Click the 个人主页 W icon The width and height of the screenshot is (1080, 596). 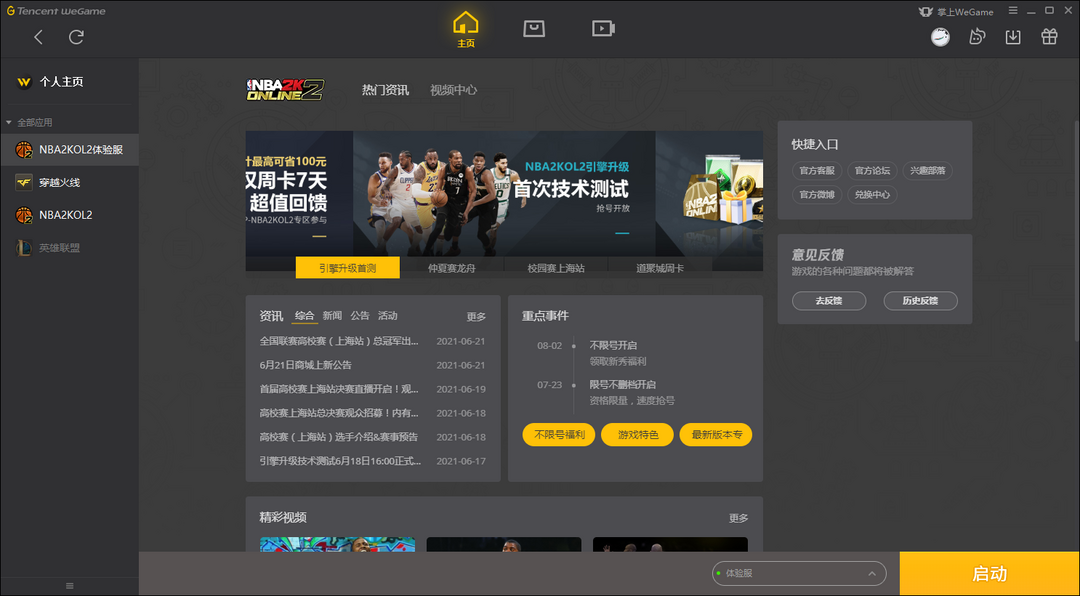(x=24, y=82)
